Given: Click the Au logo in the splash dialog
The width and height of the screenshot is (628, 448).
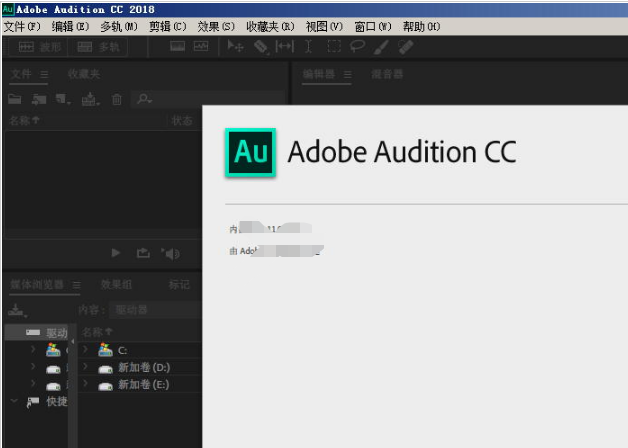Looking at the screenshot, I should pyautogui.click(x=251, y=152).
